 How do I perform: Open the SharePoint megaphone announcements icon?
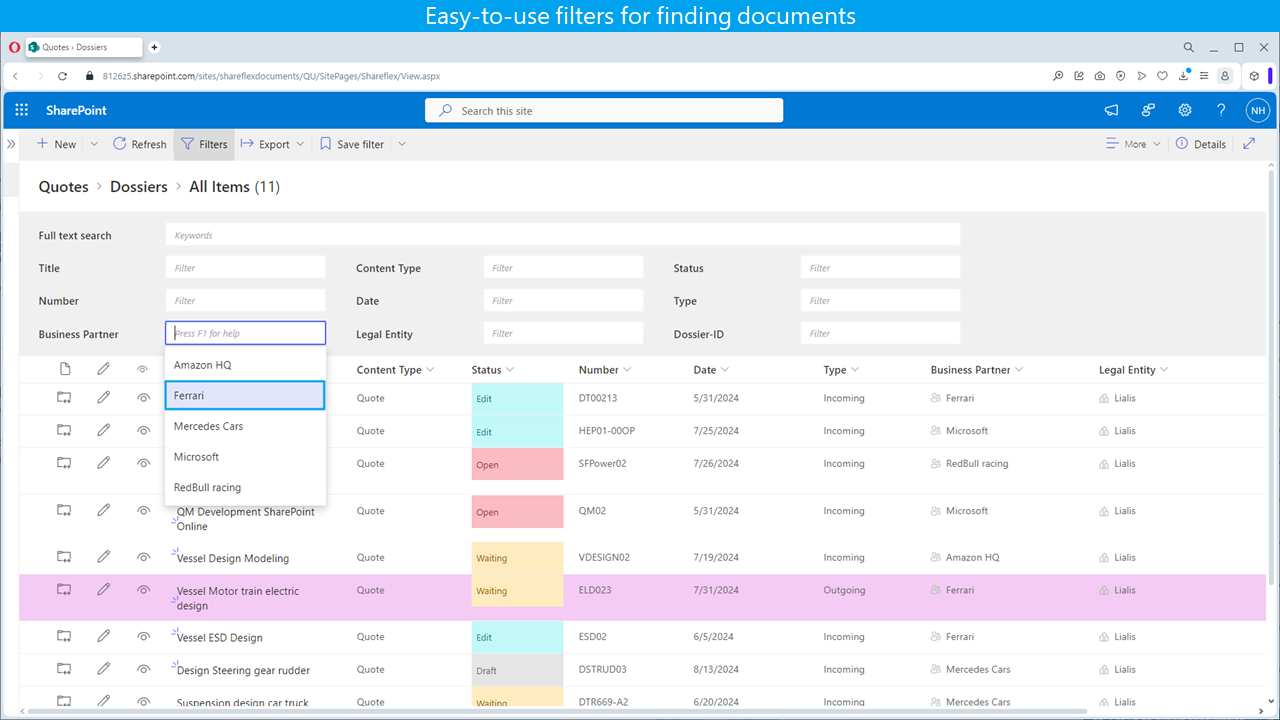[x=1111, y=110]
